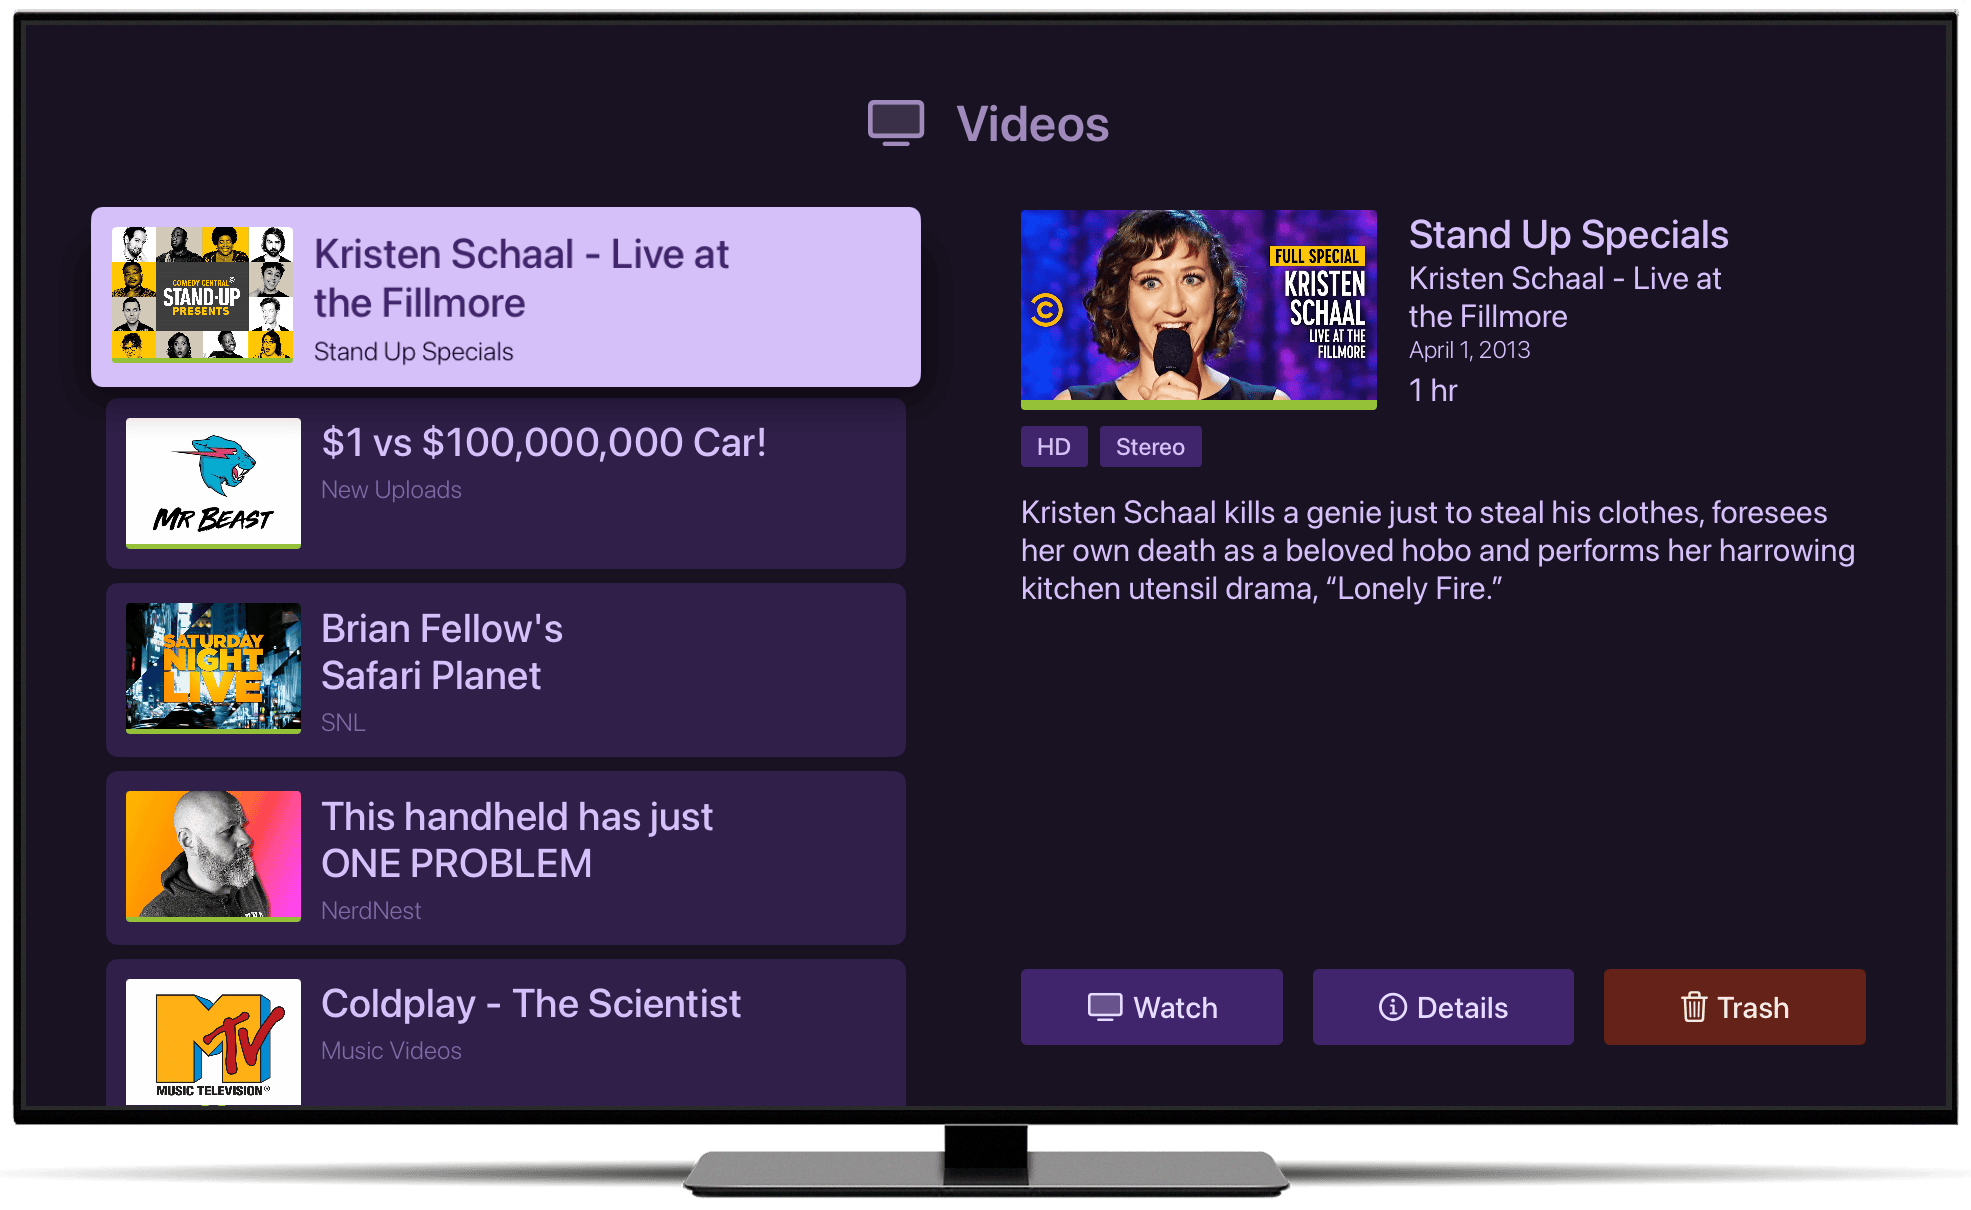Viewport: 1971px width, 1210px height.
Task: Click the MrBeast logo thumbnail
Action: click(213, 482)
